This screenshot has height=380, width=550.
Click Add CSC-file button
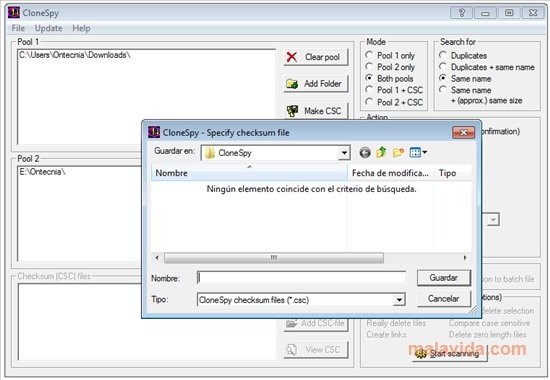tap(315, 323)
